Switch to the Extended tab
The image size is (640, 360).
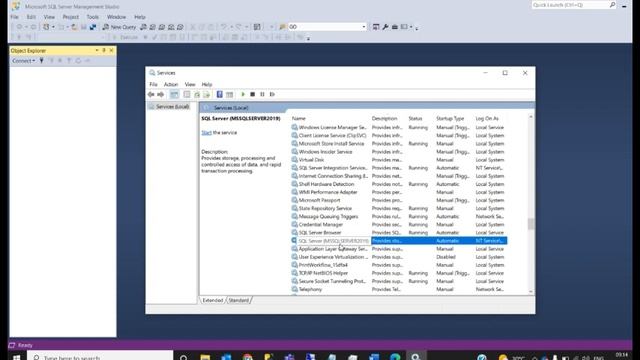(213, 300)
